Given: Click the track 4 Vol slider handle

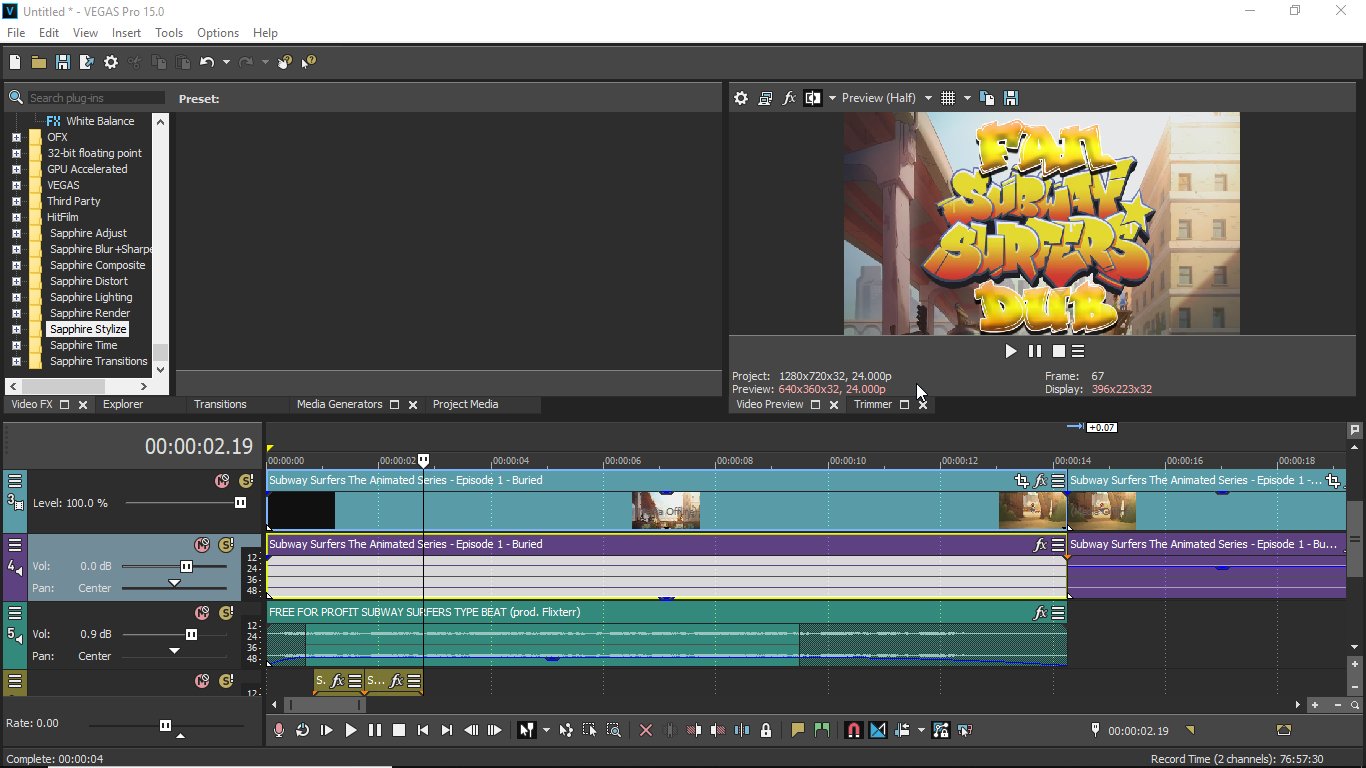Looking at the screenshot, I should pyautogui.click(x=186, y=566).
